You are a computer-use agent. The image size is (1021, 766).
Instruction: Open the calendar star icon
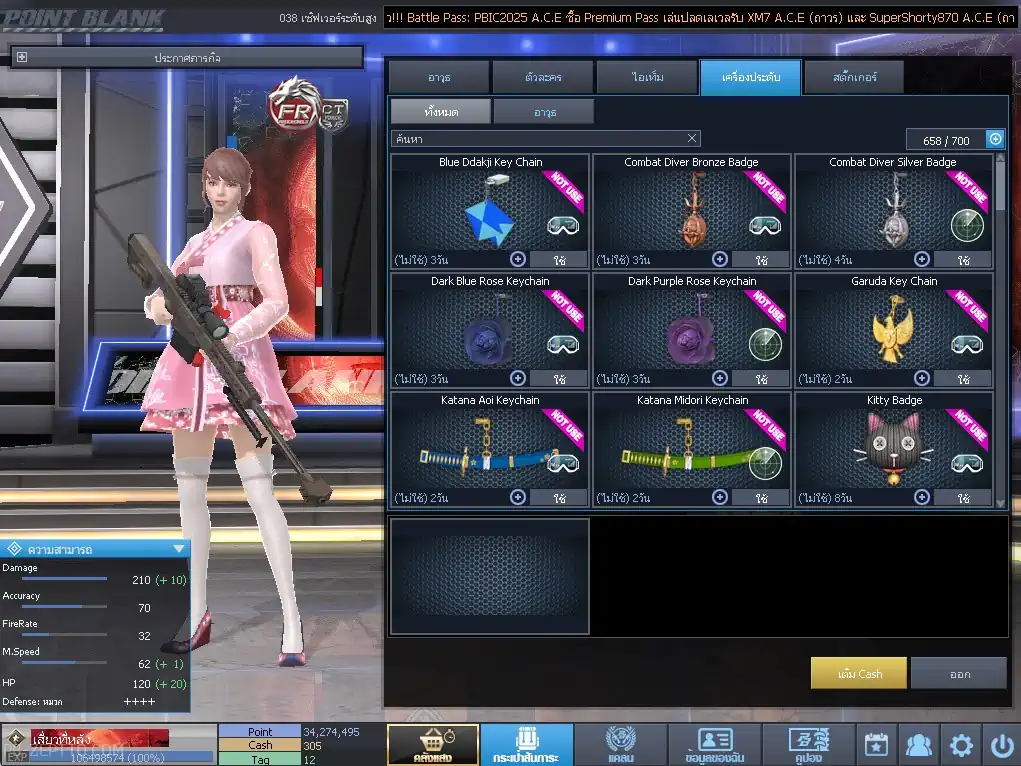(876, 744)
